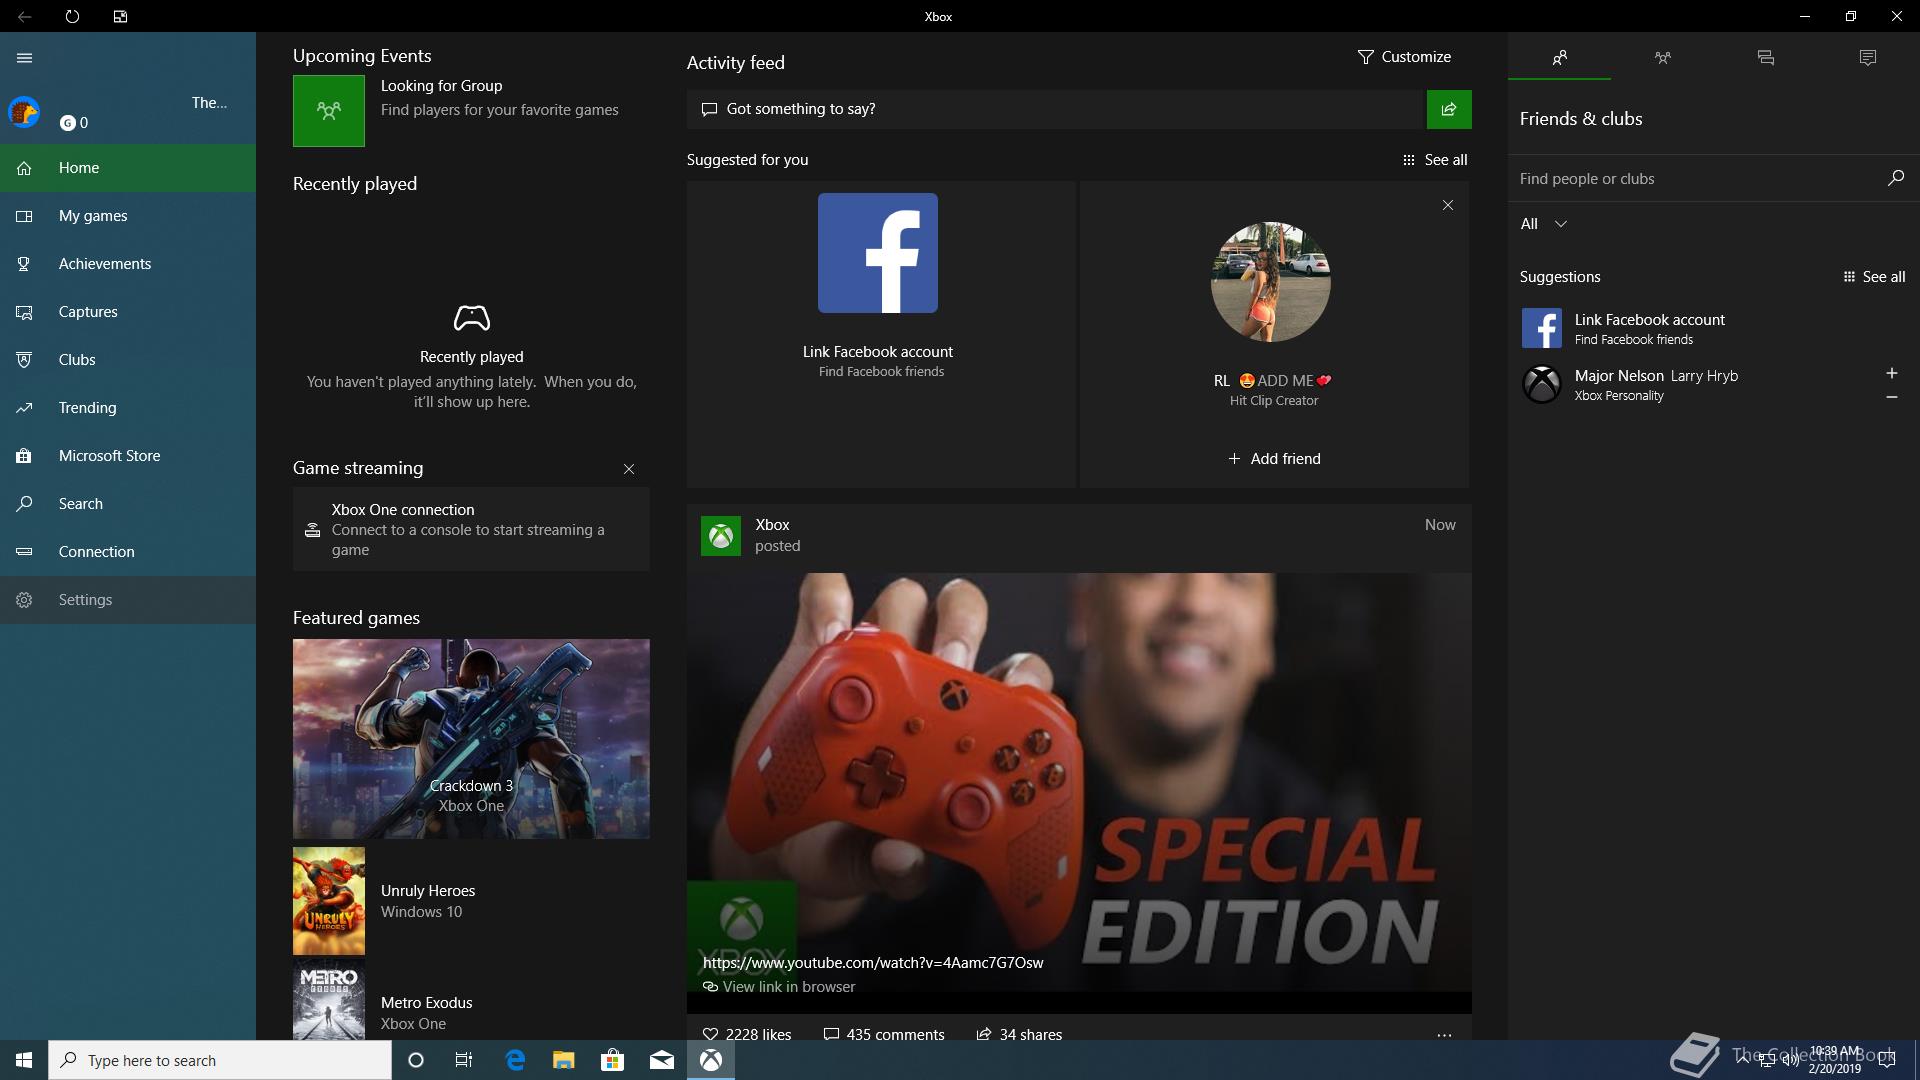
Task: Open the hamburger menu icon
Action: pyautogui.click(x=25, y=58)
